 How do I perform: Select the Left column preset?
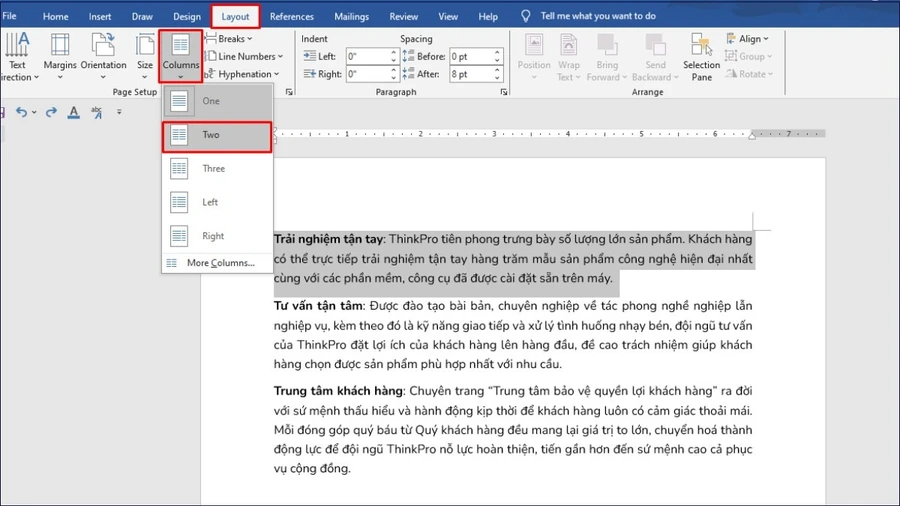(218, 203)
